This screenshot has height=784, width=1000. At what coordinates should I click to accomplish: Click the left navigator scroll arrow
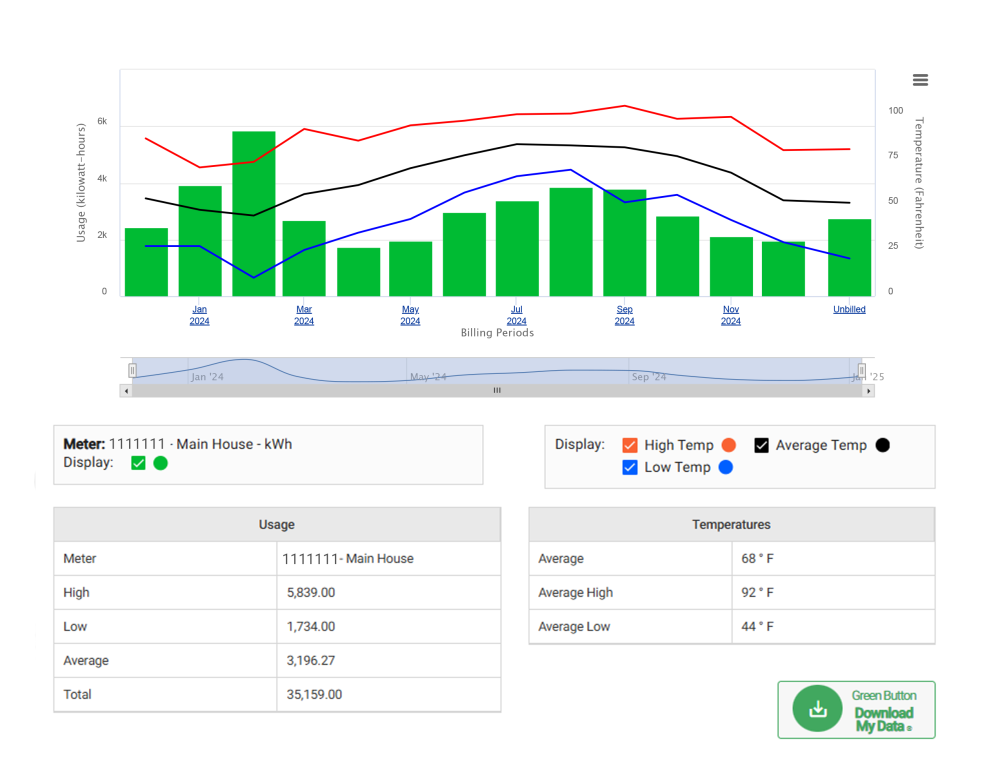pos(124,390)
